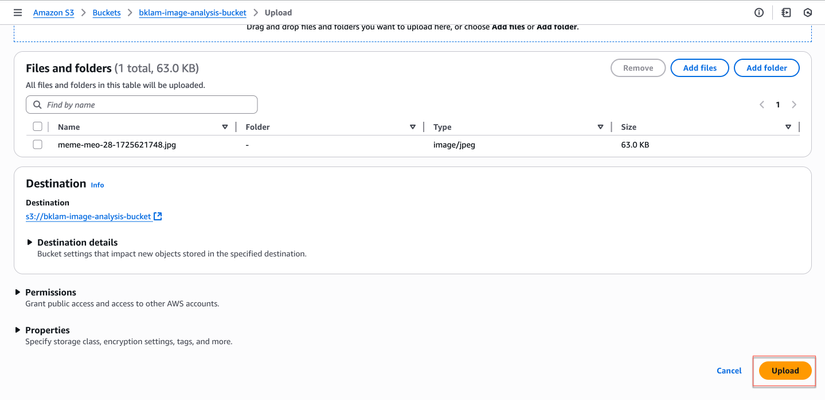The width and height of the screenshot is (825, 400).
Task: Sort files by Name column arrow
Action: point(225,127)
